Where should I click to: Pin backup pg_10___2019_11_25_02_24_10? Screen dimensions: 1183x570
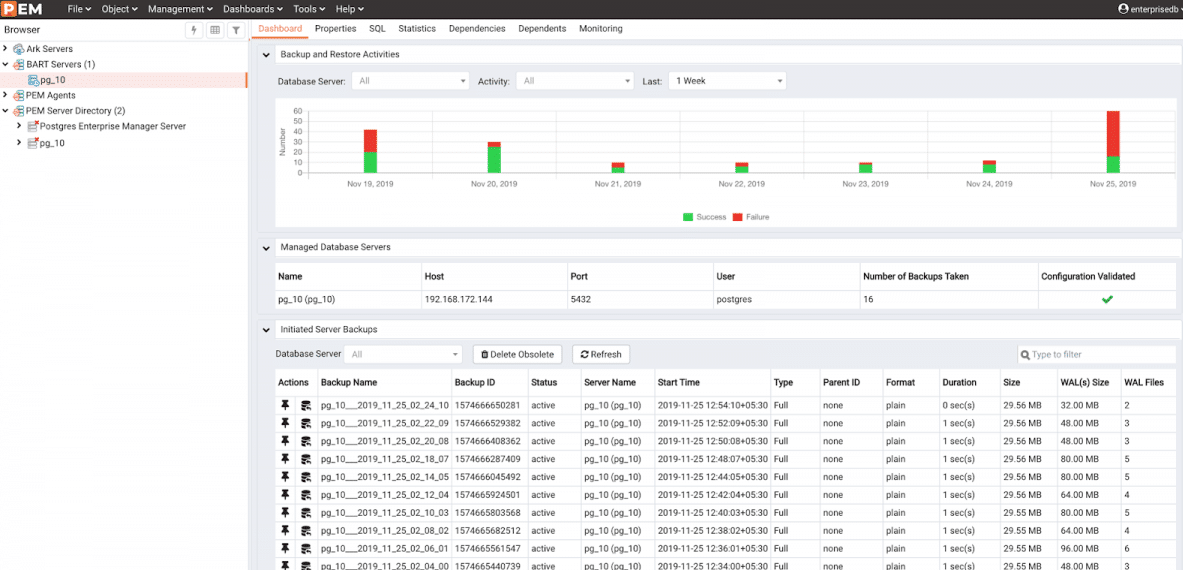pos(285,406)
